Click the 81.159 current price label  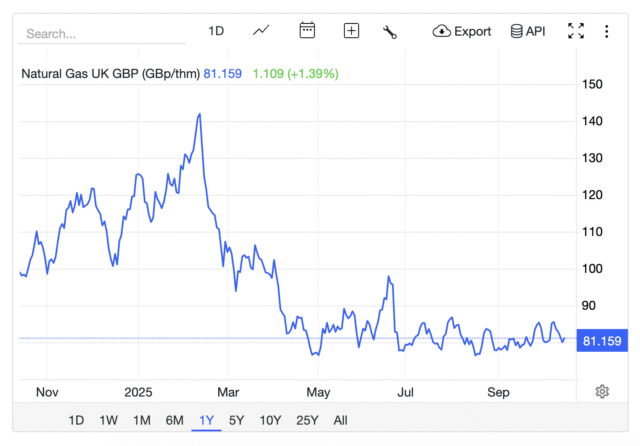(602, 341)
